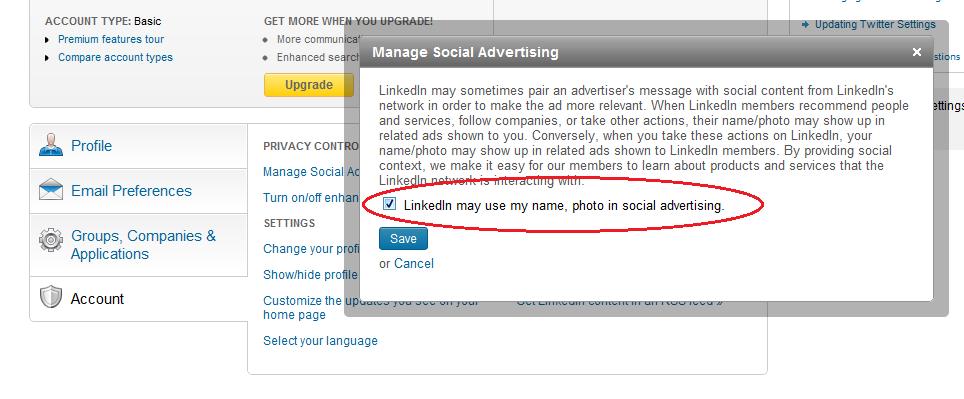Select the Account tab
964x399 pixels.
(x=139, y=299)
